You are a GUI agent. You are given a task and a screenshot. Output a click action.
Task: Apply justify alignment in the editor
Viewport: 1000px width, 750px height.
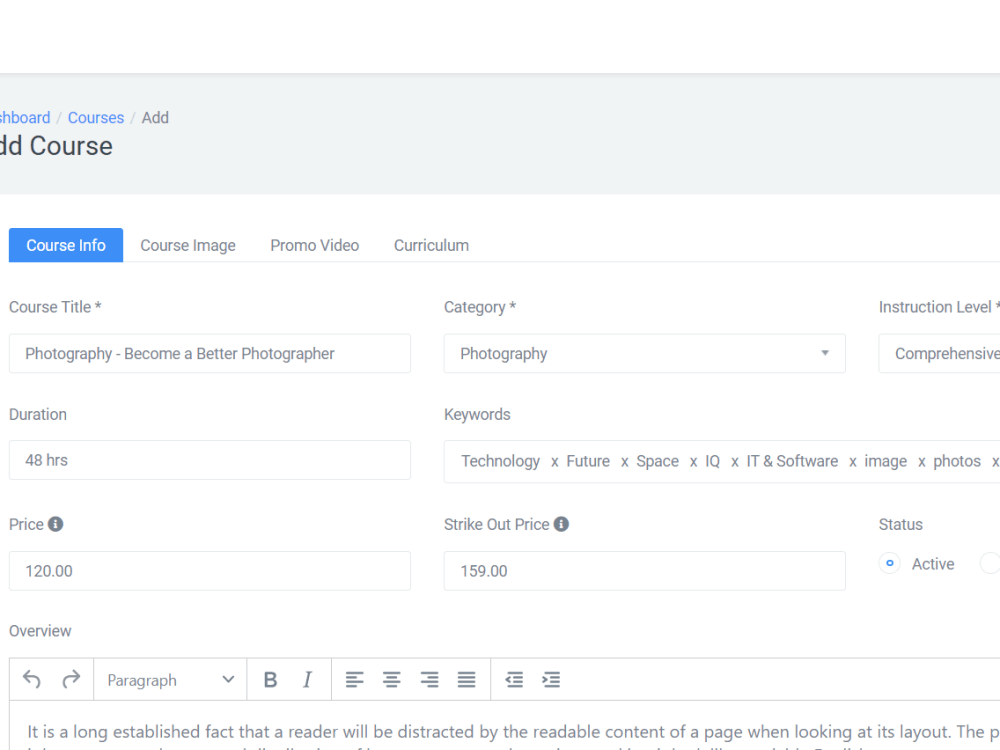point(466,679)
